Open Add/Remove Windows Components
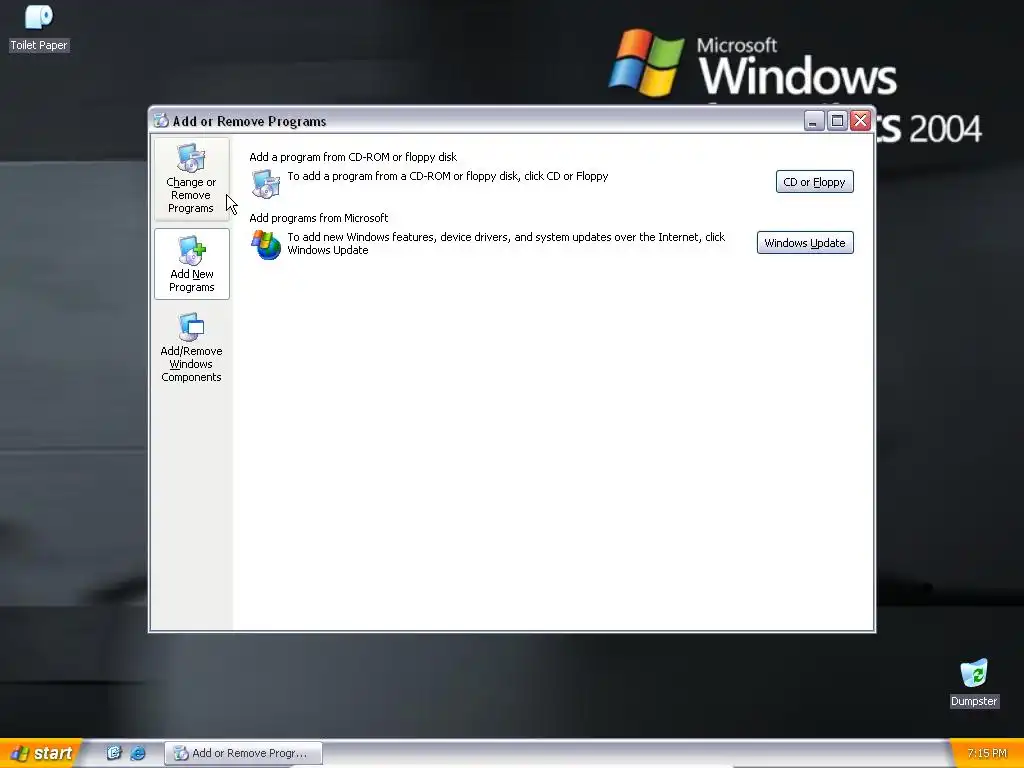This screenshot has height=768, width=1024. pyautogui.click(x=191, y=347)
